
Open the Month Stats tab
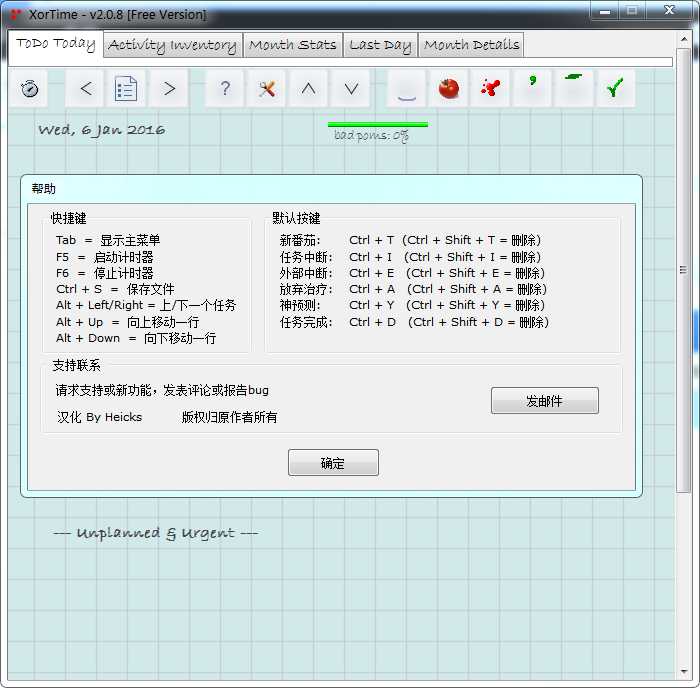point(293,45)
